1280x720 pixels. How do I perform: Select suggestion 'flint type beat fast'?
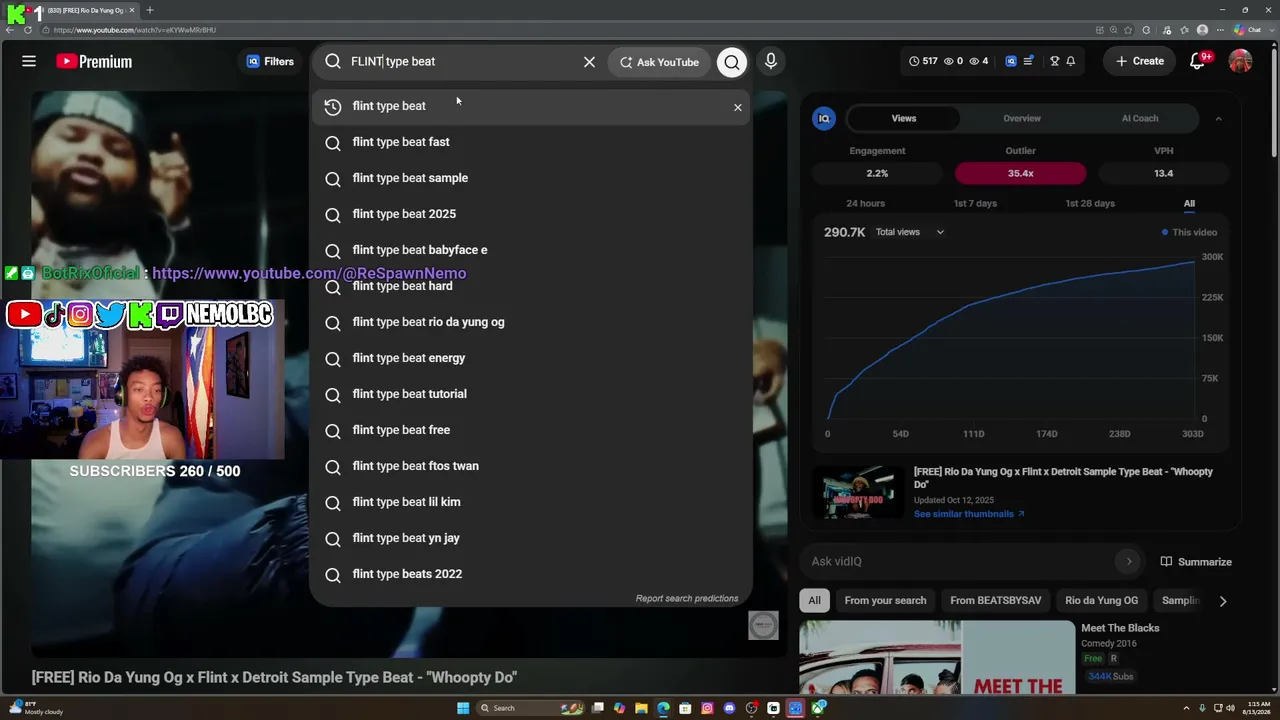[x=531, y=142]
